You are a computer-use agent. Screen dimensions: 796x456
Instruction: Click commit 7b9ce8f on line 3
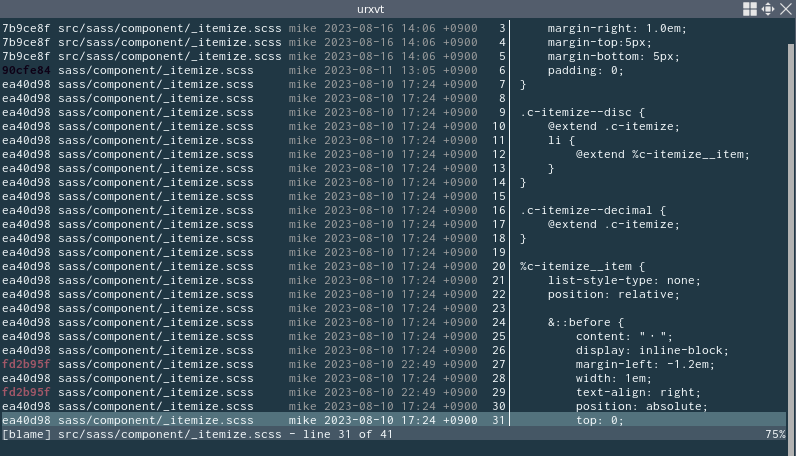point(26,29)
